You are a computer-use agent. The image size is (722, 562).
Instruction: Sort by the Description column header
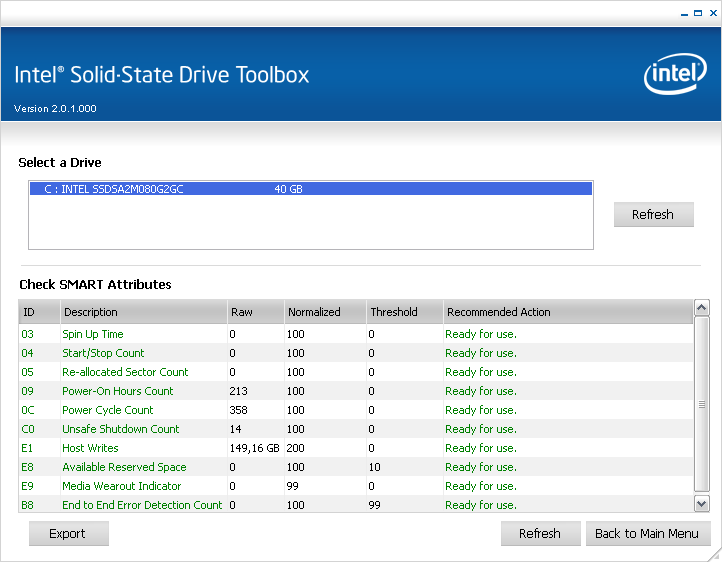[144, 312]
